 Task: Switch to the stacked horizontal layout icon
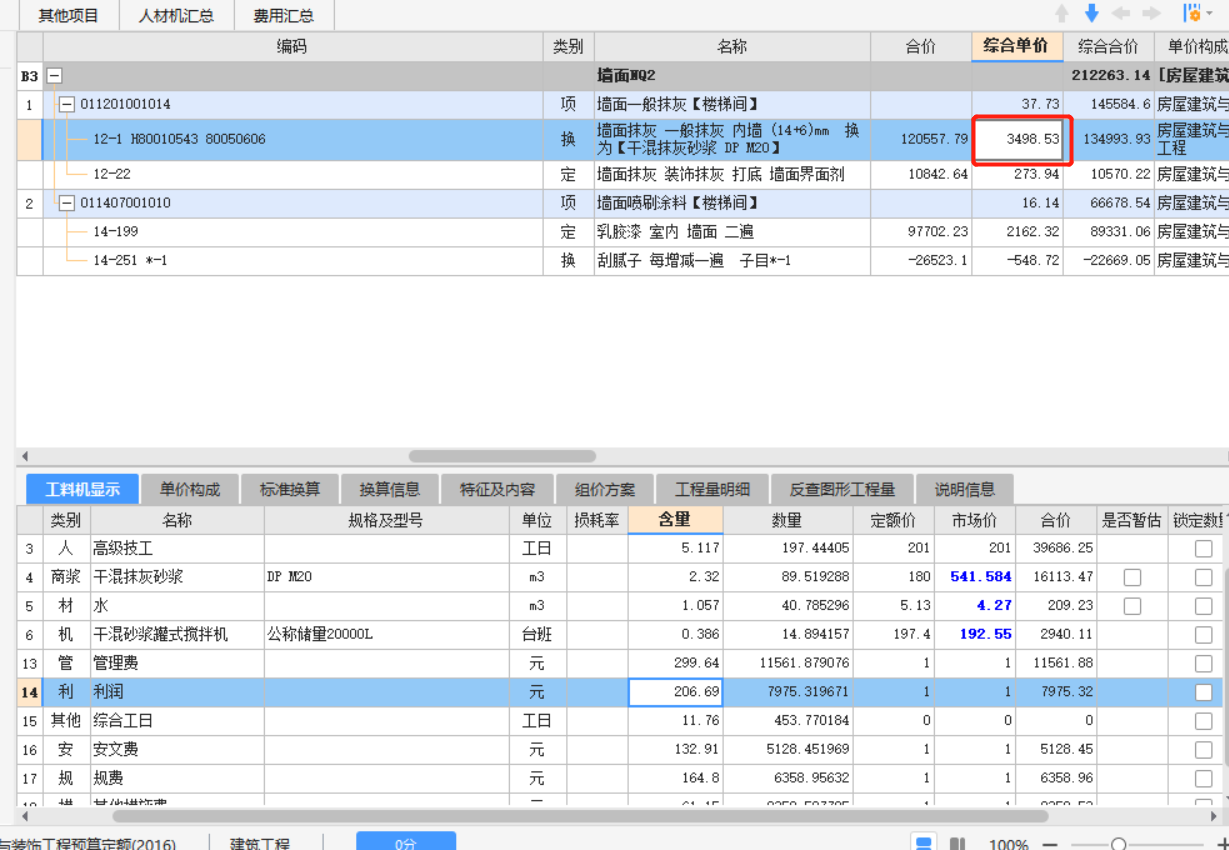tap(926, 843)
